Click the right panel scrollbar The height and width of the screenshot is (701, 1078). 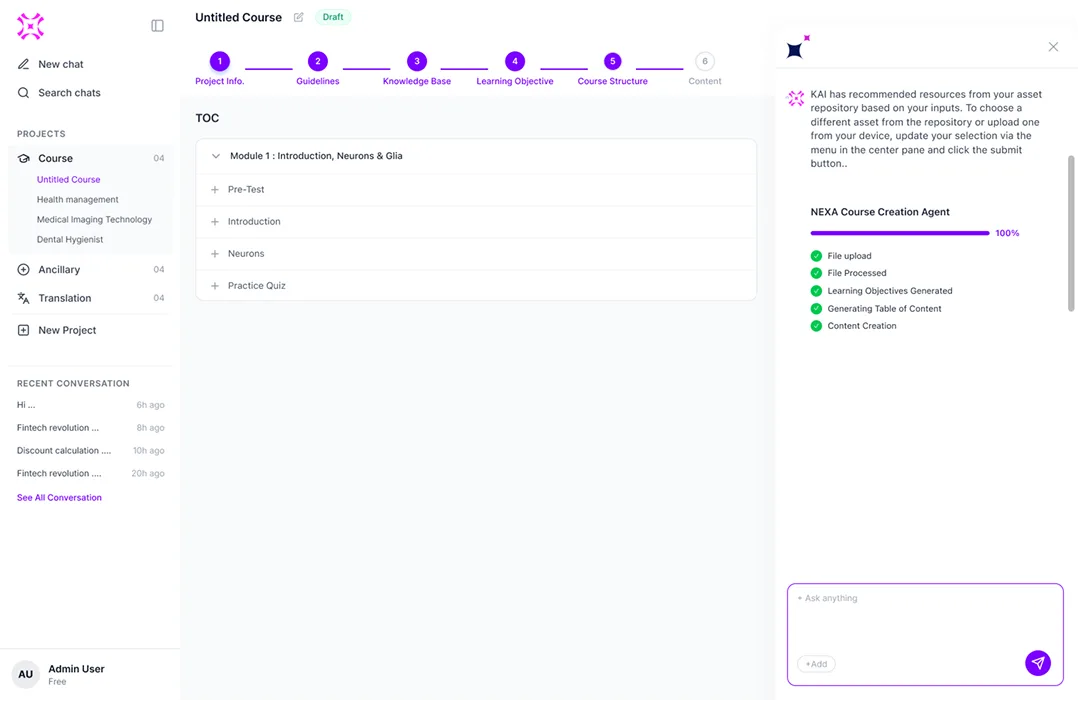coord(1070,233)
